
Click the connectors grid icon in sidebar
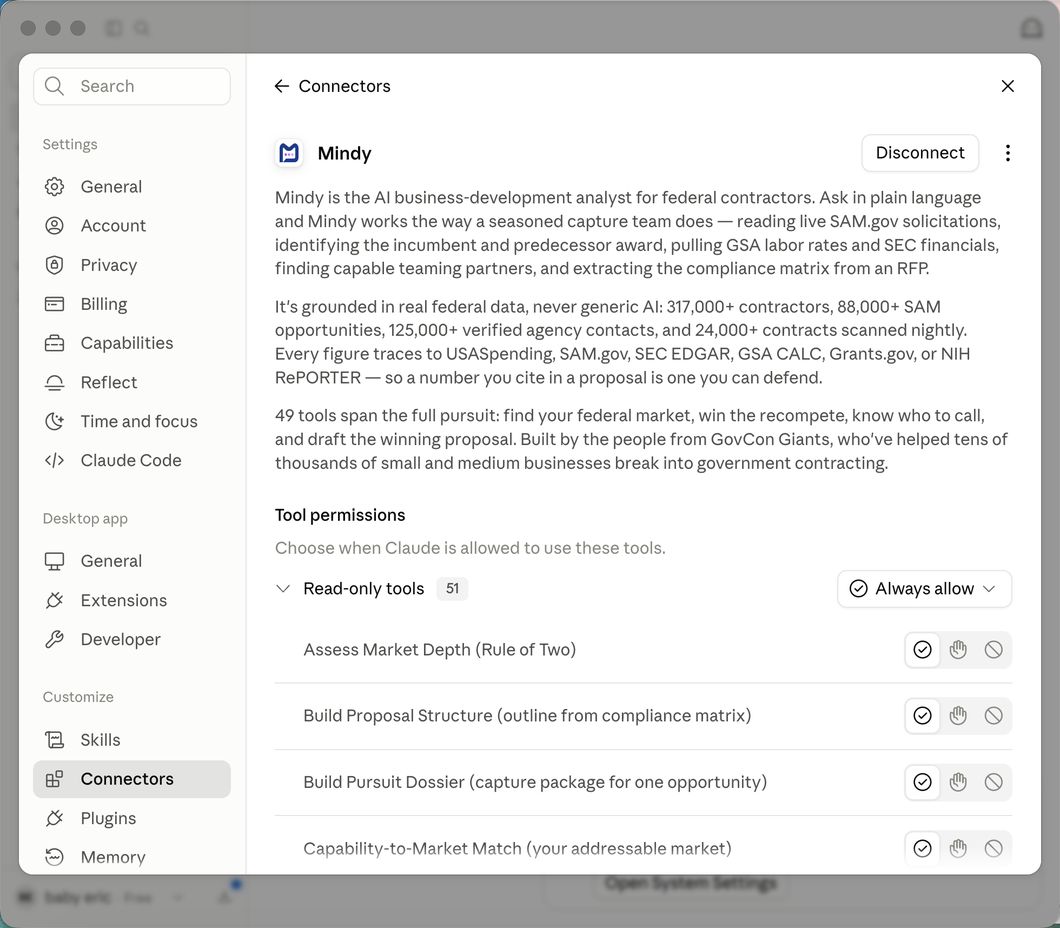(54, 779)
